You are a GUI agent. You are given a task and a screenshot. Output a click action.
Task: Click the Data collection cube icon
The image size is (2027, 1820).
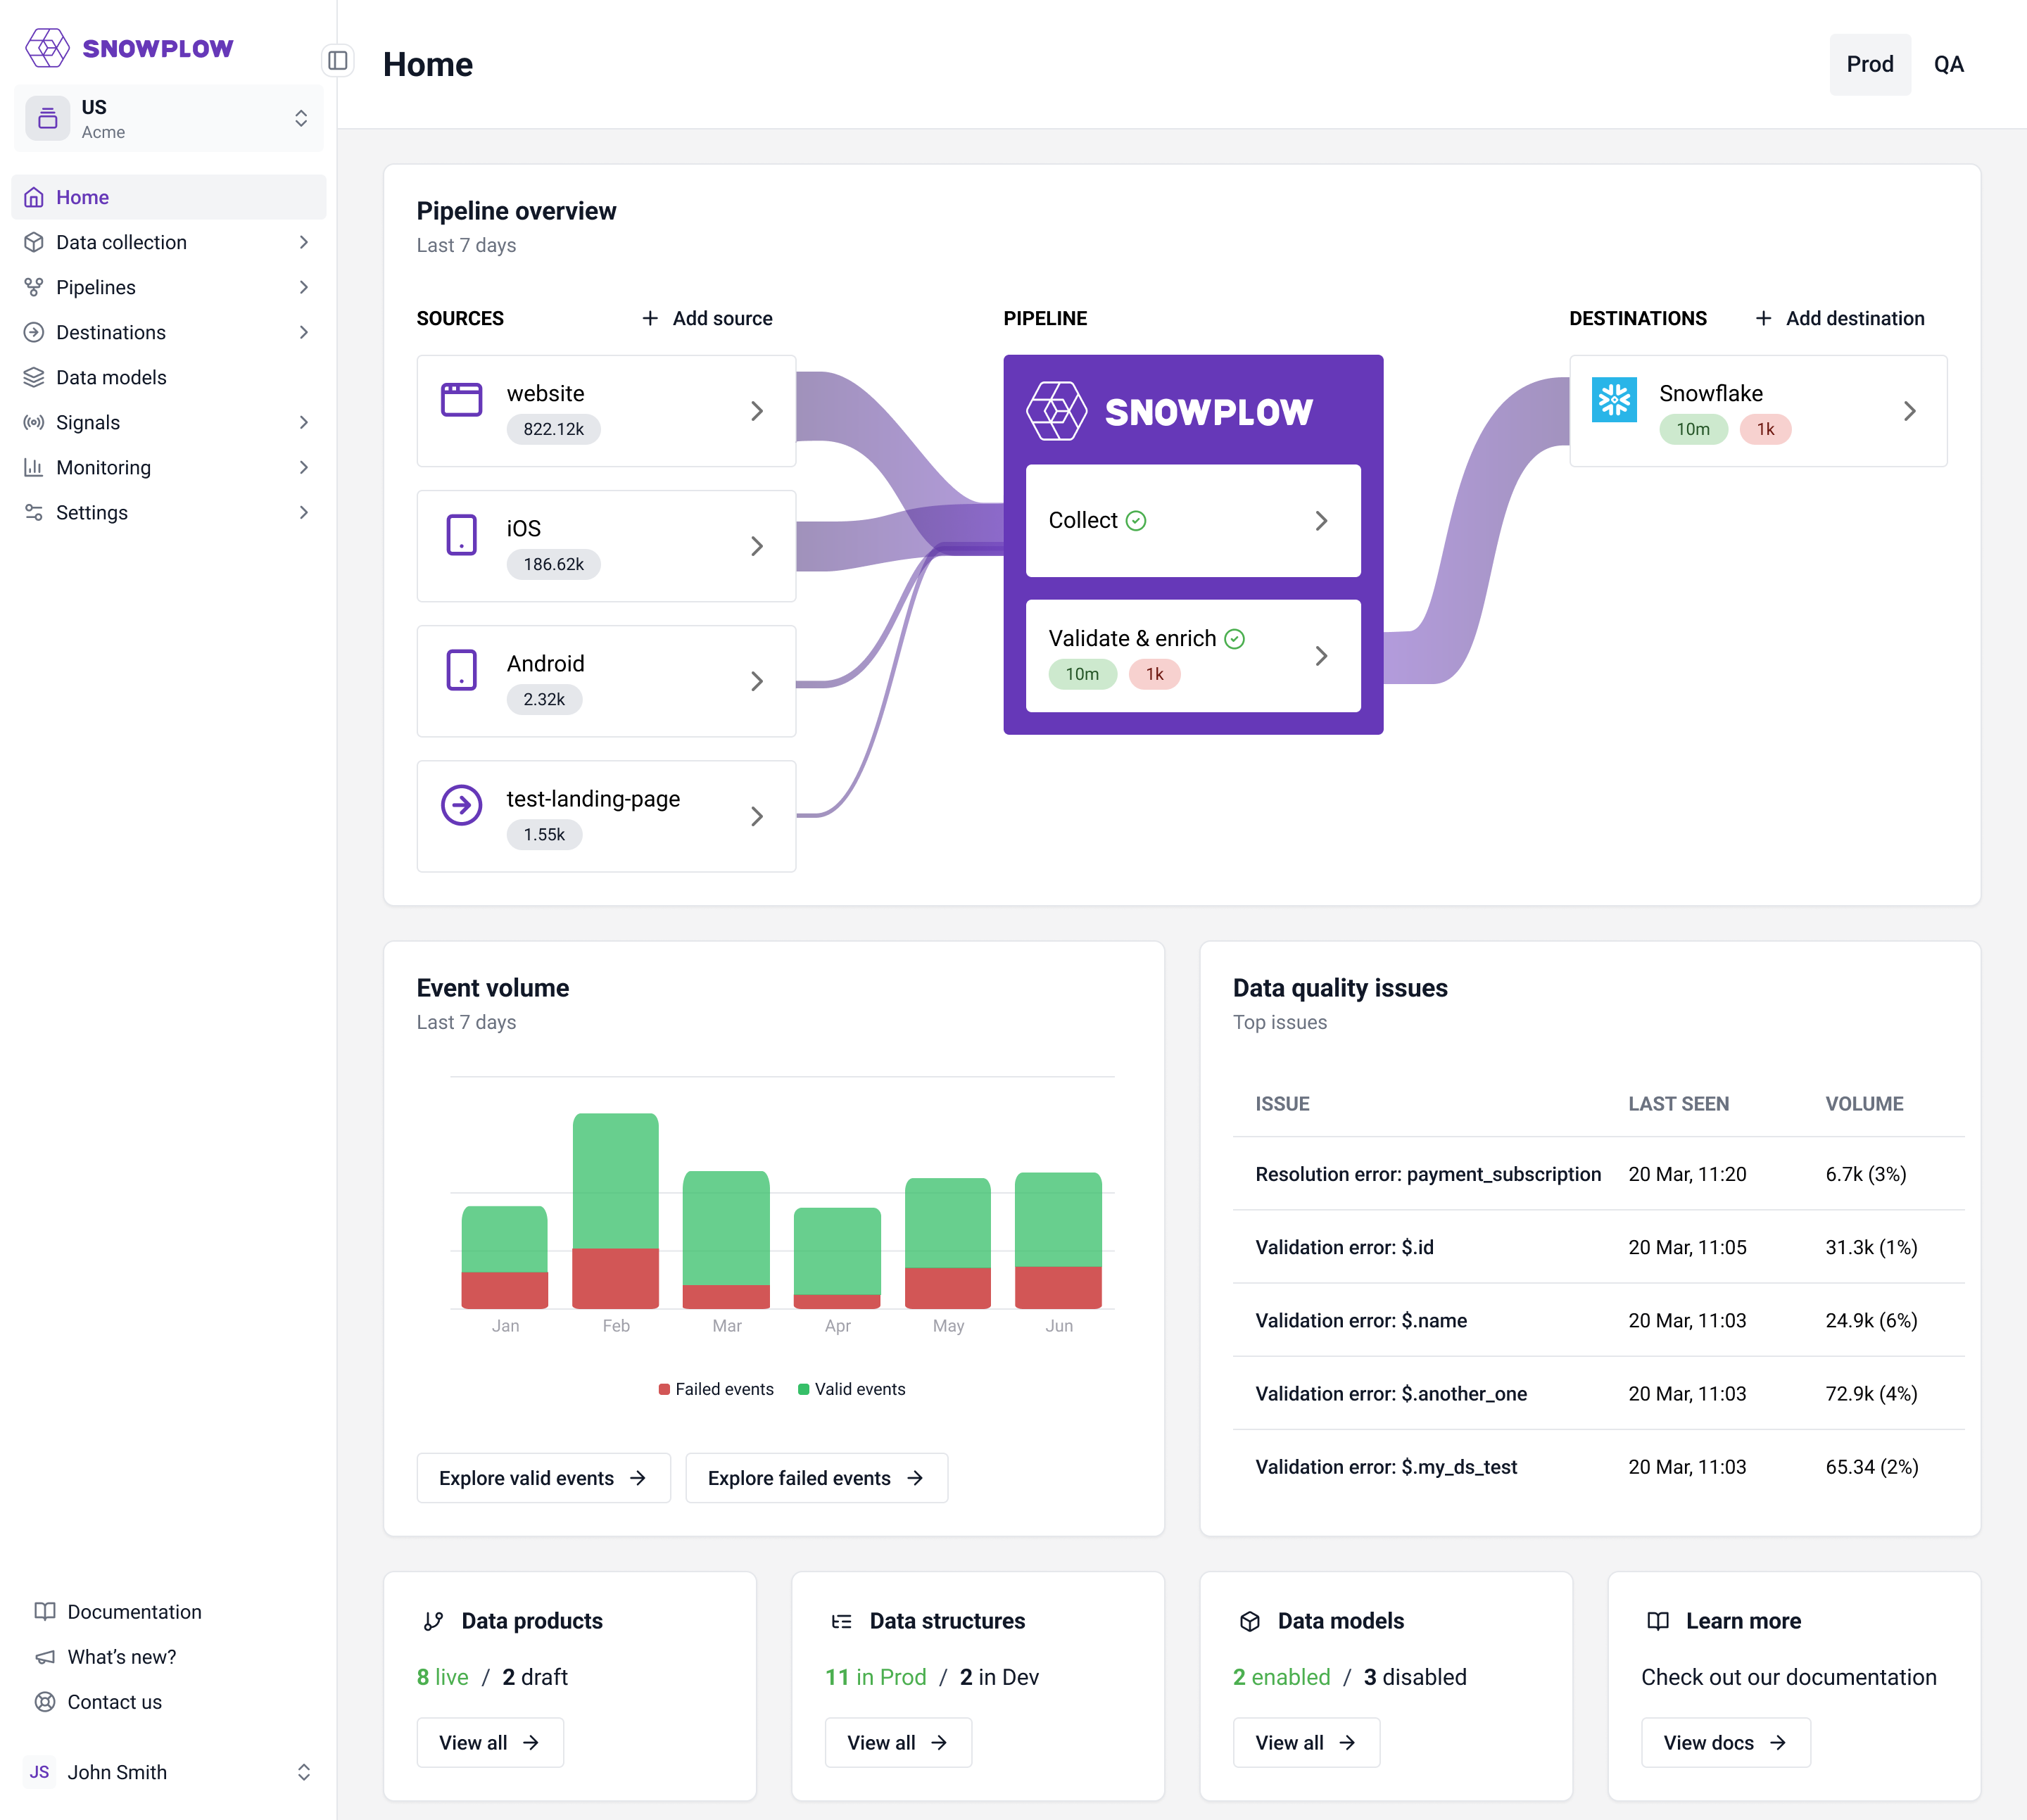click(34, 242)
